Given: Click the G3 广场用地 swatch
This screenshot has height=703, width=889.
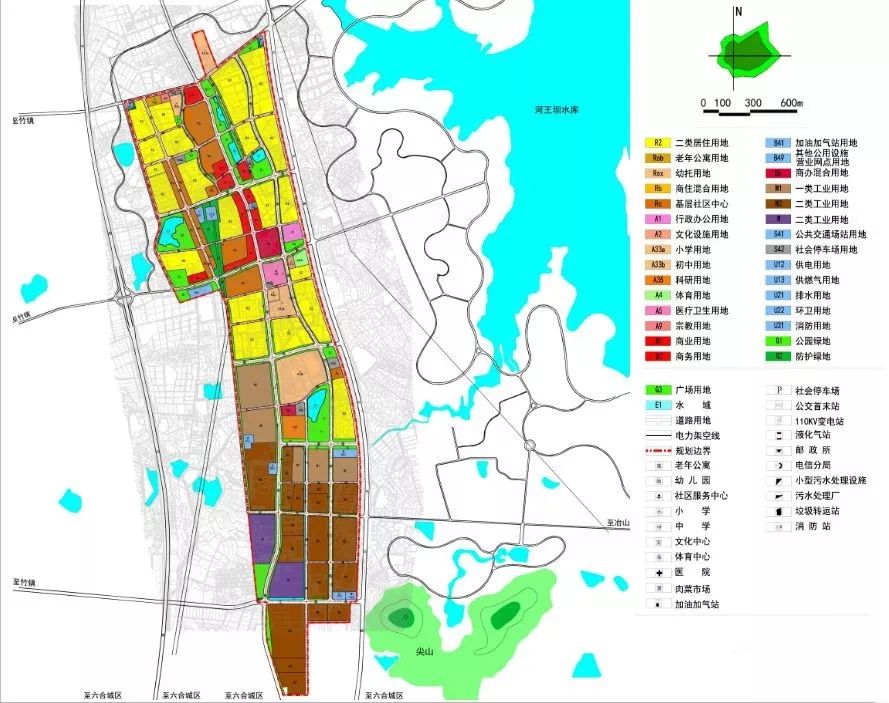Looking at the screenshot, I should 659,390.
